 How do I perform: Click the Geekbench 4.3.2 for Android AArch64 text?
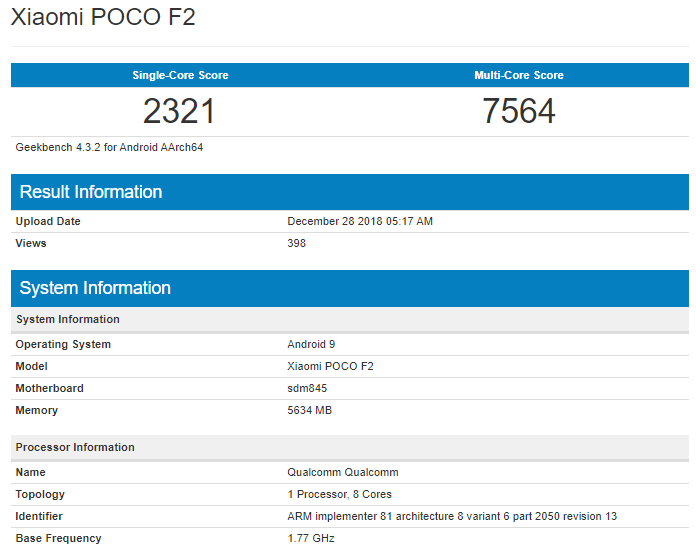(110, 147)
